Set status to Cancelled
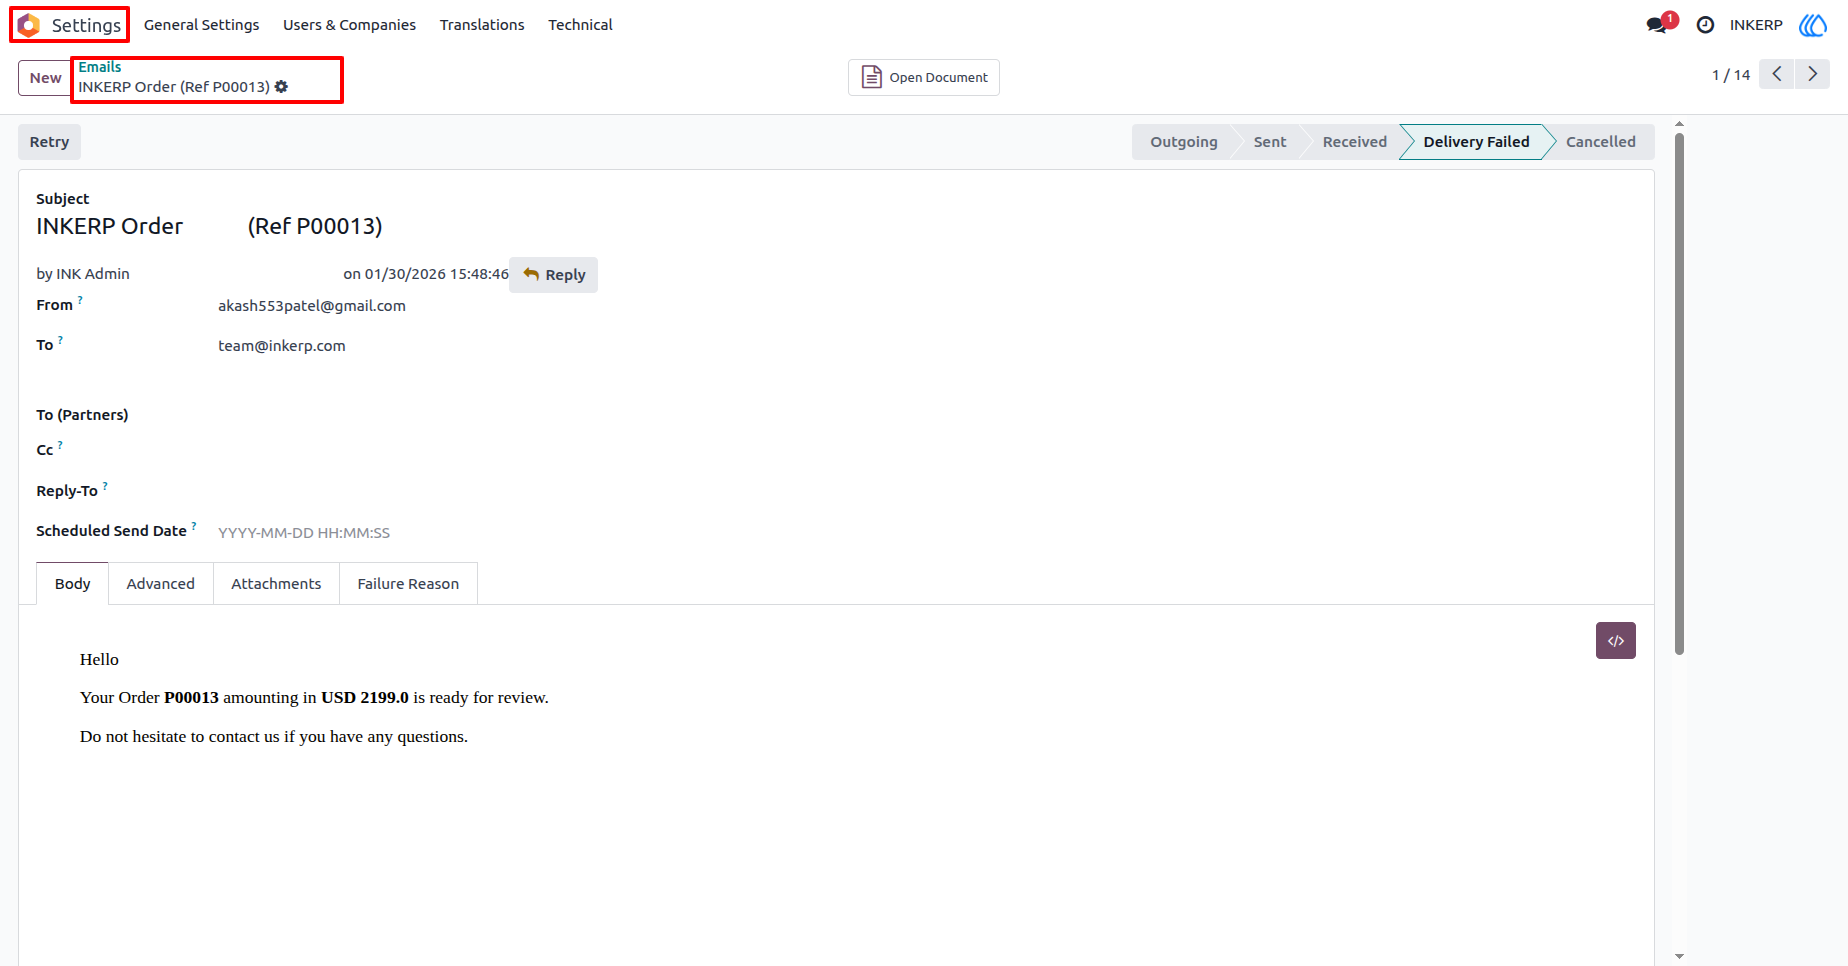Screen dimensions: 1848x966 pos(1600,142)
